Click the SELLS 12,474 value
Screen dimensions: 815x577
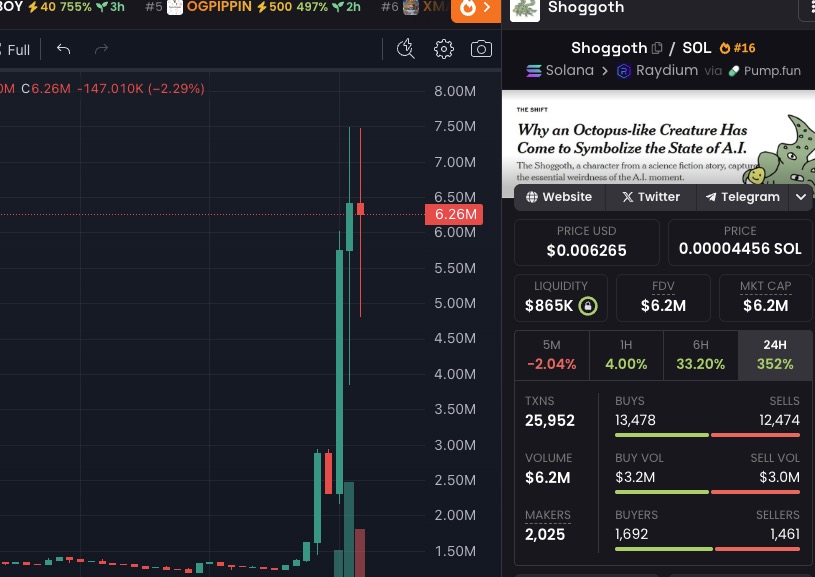779,420
